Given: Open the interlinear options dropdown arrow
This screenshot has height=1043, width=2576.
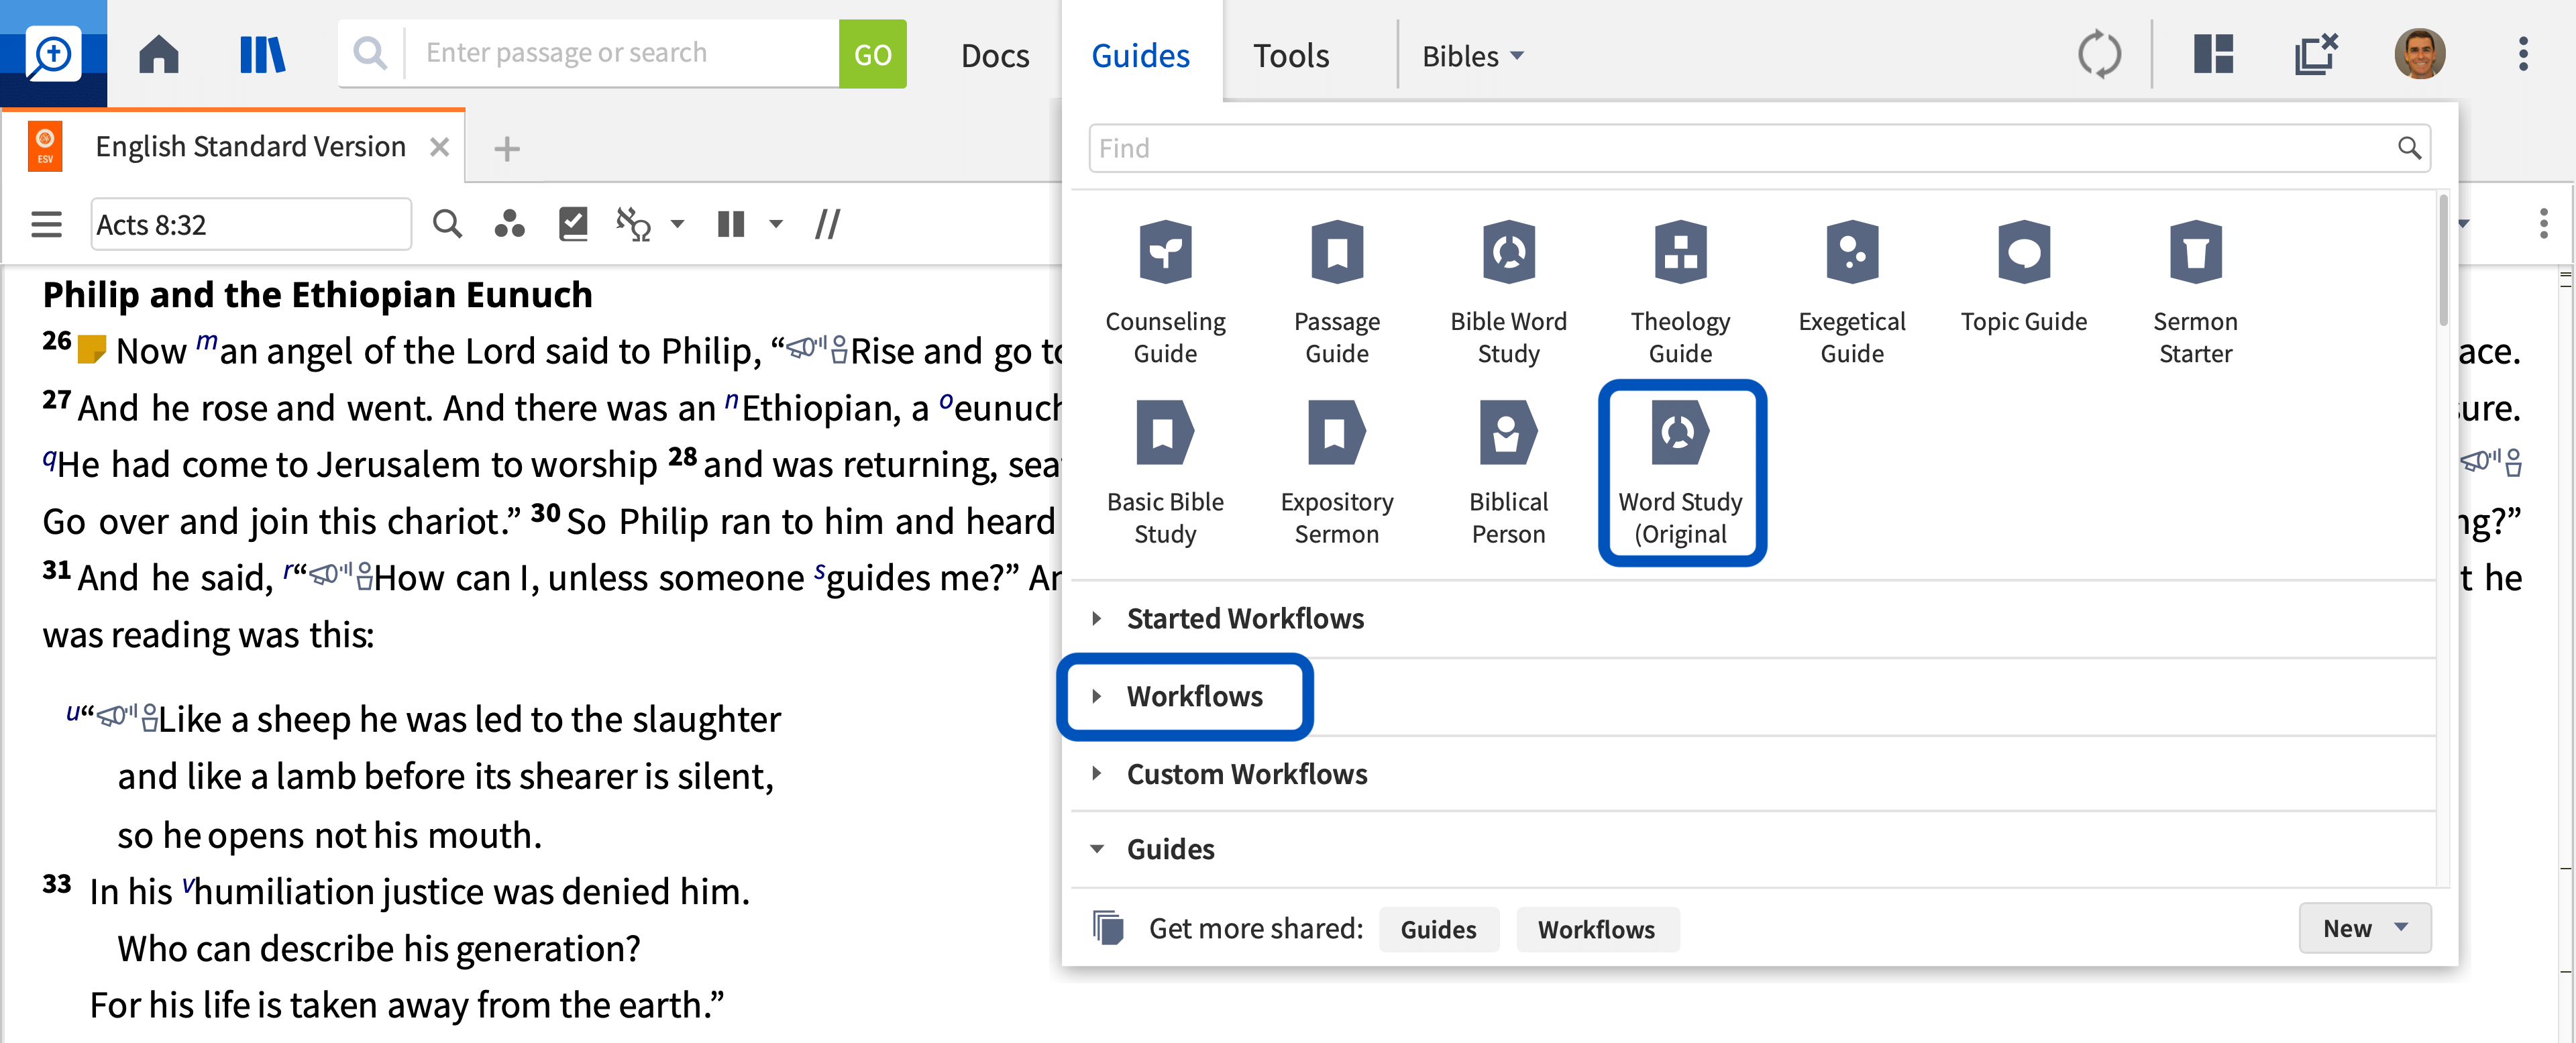Looking at the screenshot, I should pos(677,224).
